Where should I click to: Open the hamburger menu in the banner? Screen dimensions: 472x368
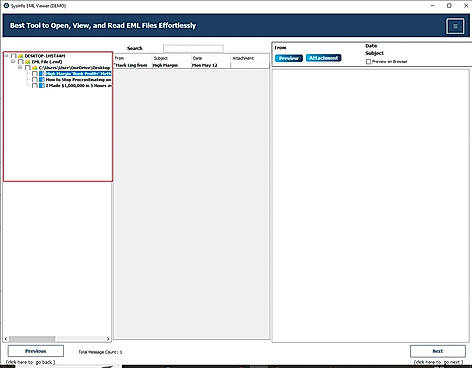click(x=455, y=26)
